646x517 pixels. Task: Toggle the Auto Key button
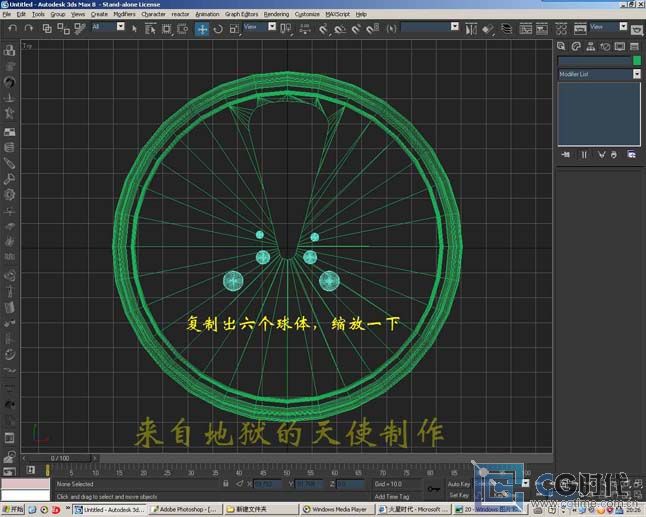(x=458, y=484)
